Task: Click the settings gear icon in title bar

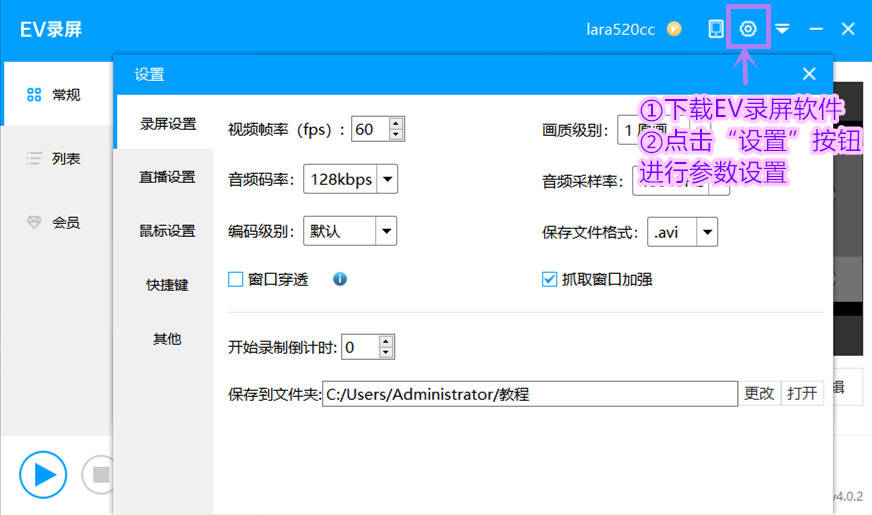Action: [x=748, y=28]
